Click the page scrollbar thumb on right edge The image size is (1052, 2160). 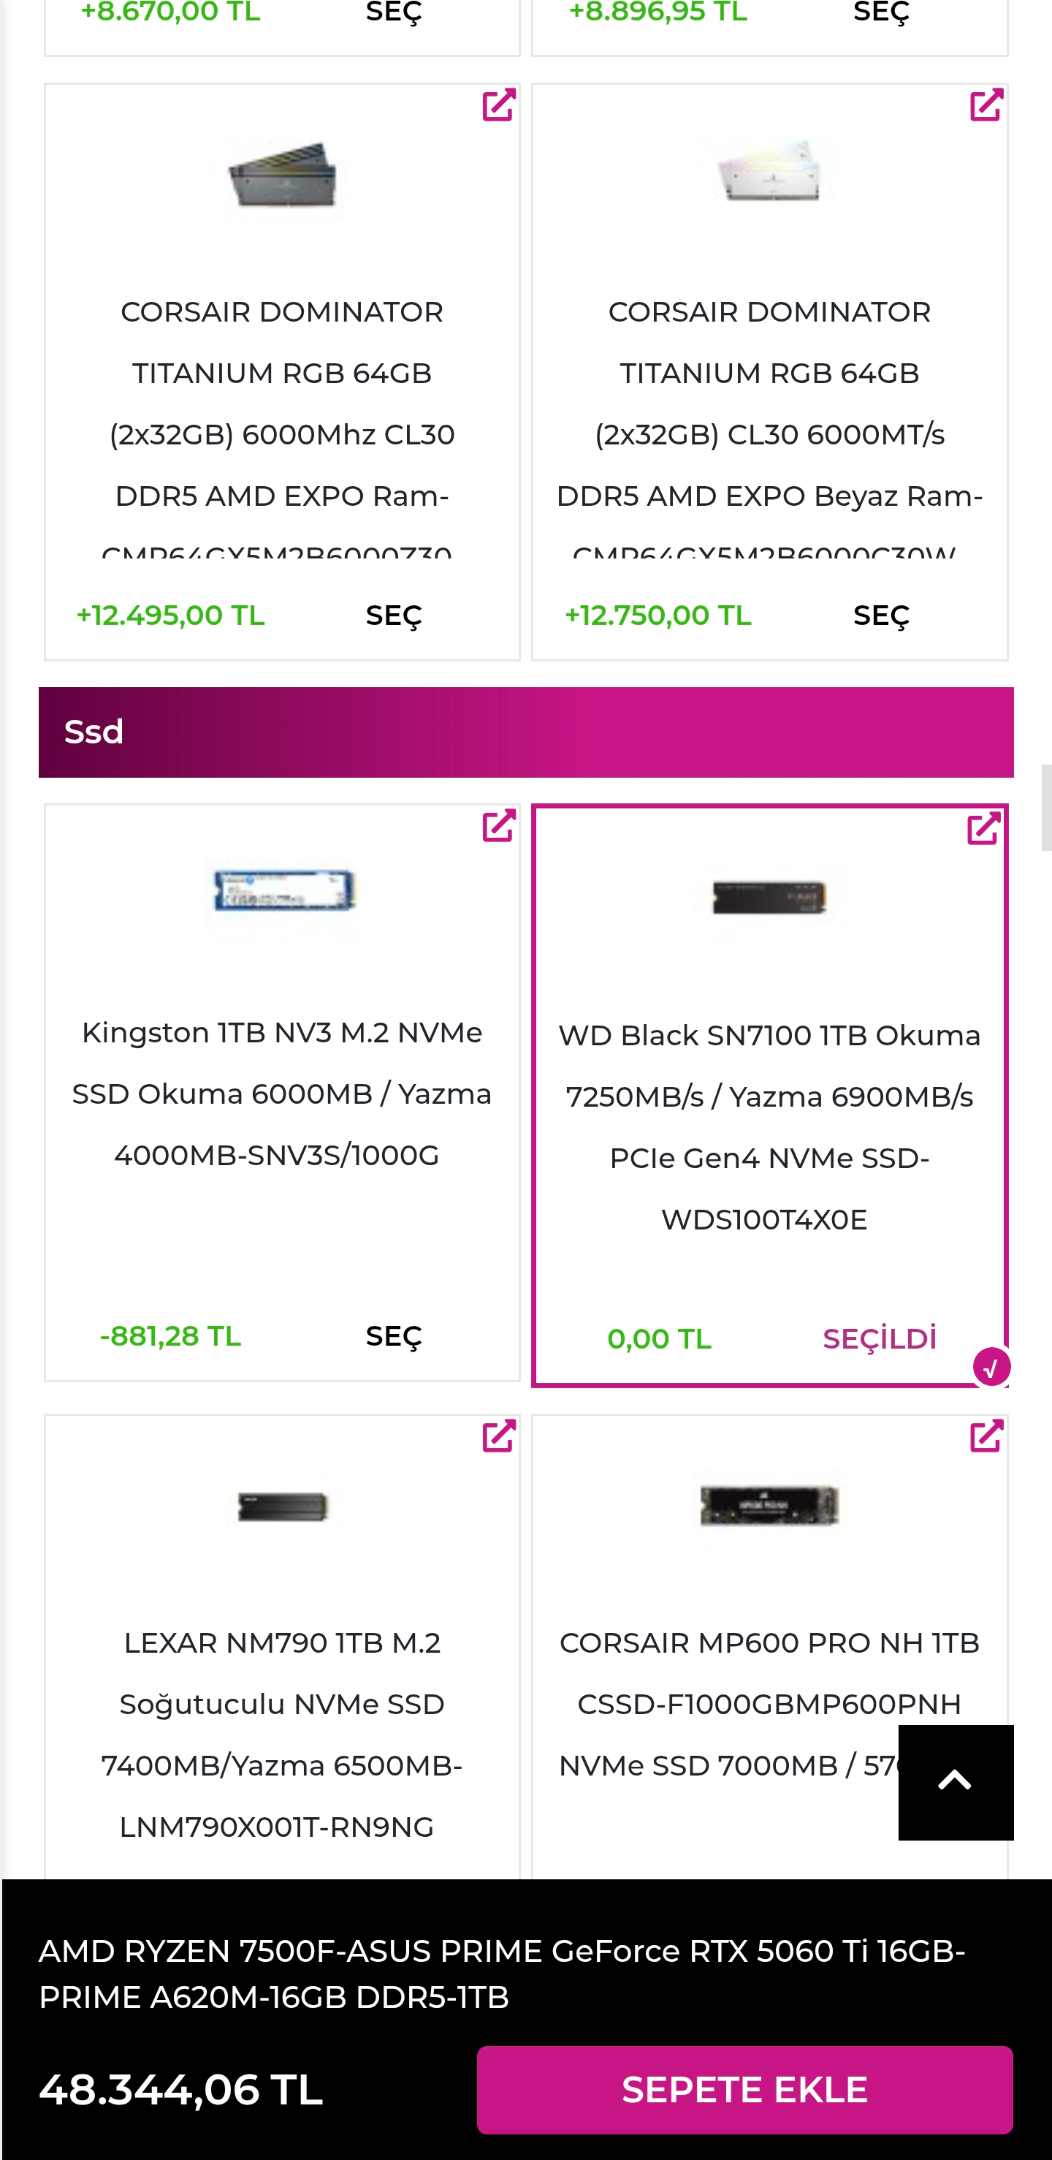pyautogui.click(x=1046, y=808)
